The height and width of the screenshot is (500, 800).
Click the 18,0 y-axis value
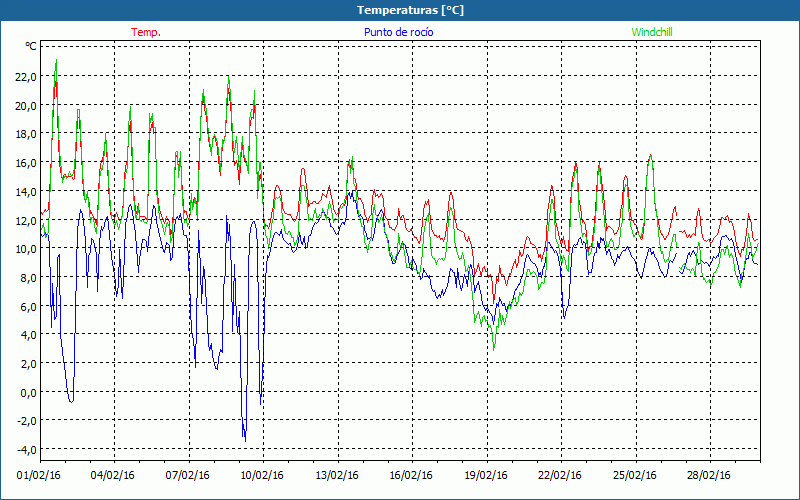[26, 134]
